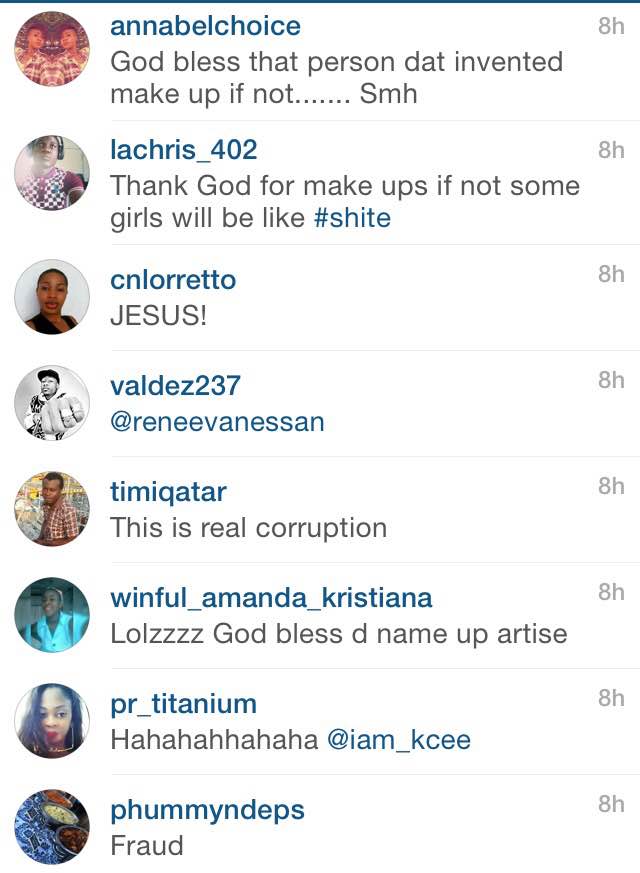
Task: Tap valdez237's black-and-white avatar
Action: 52,403
